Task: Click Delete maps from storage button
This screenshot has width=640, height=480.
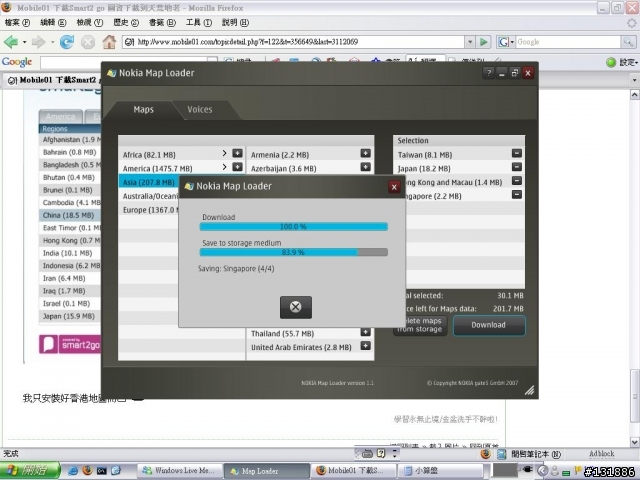Action: point(420,325)
